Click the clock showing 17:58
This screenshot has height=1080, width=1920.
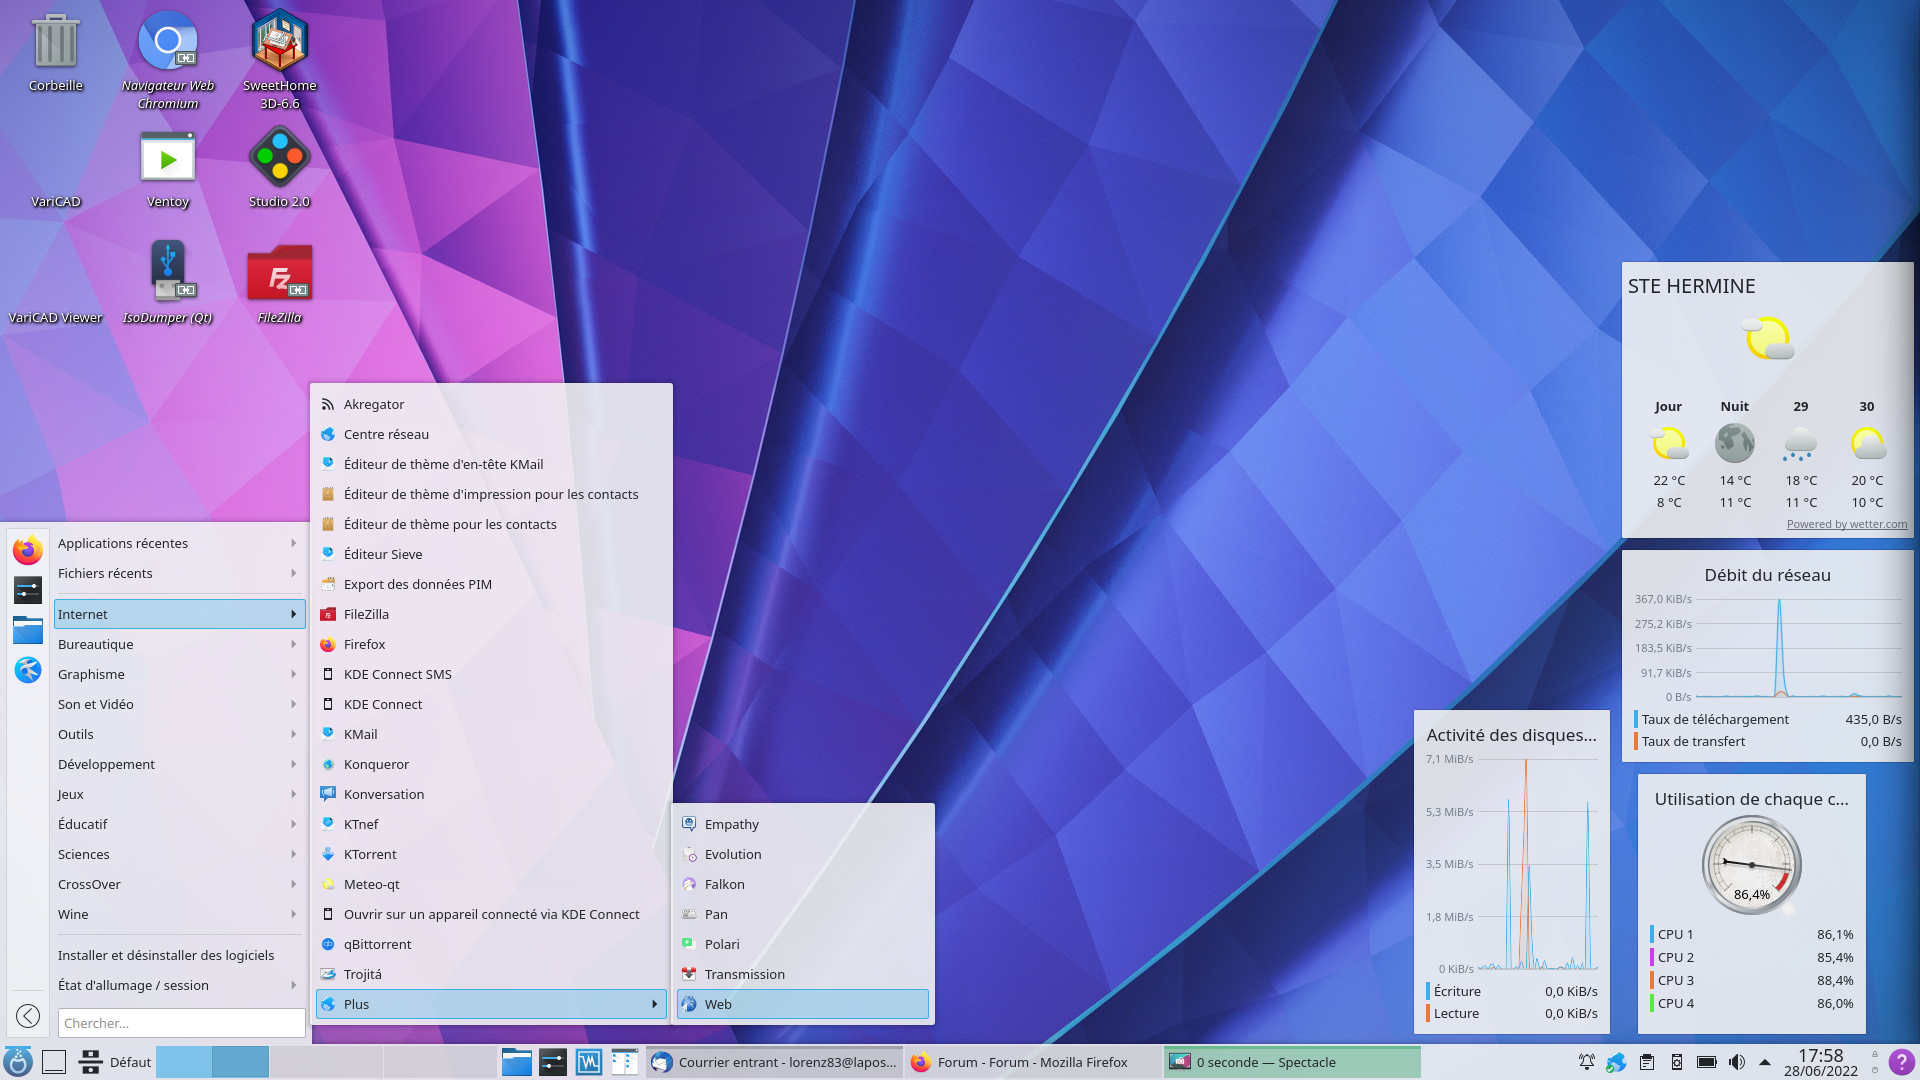(1820, 1062)
